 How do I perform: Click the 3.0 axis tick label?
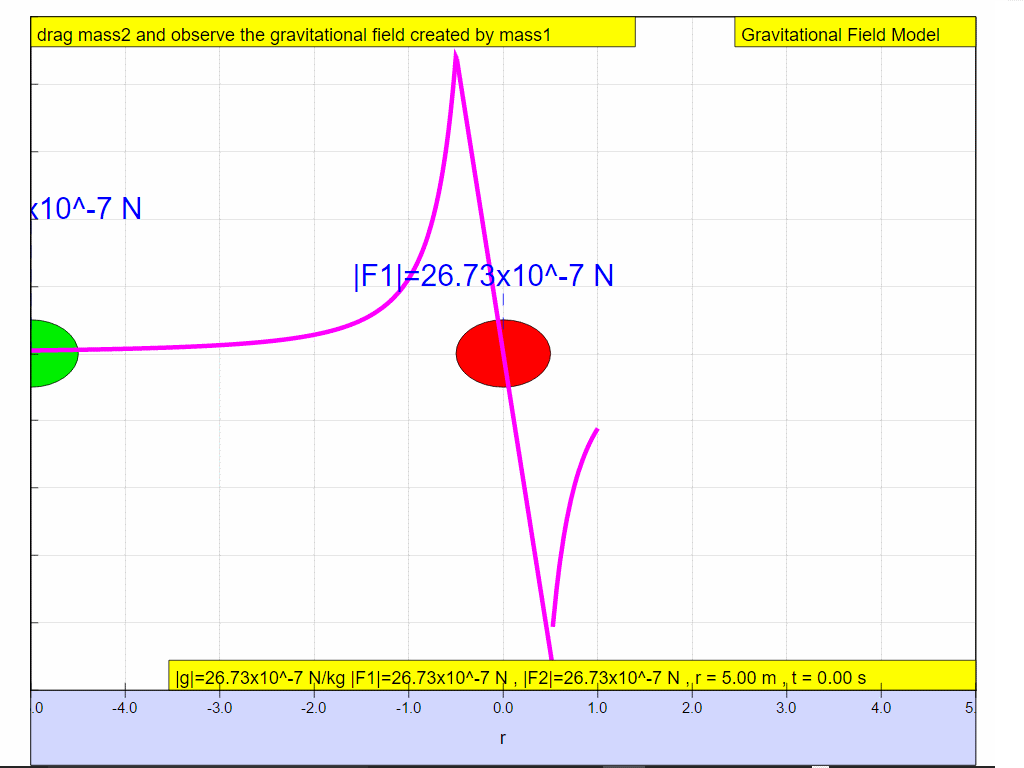[x=786, y=708]
